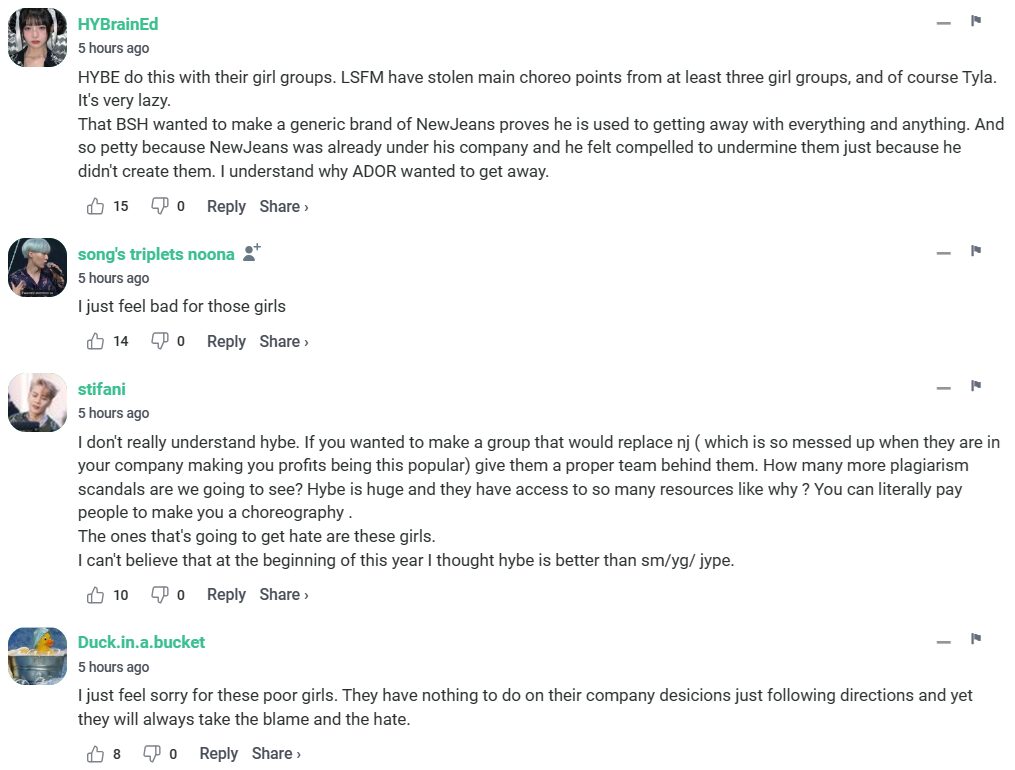Flag Duck.in.a.bucket's comment

(x=976, y=639)
